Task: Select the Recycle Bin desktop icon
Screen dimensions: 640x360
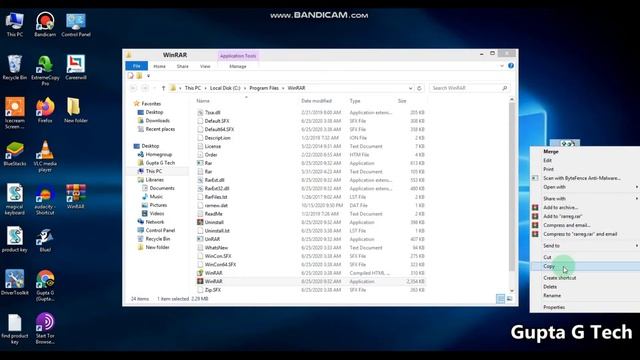Action: (x=15, y=68)
